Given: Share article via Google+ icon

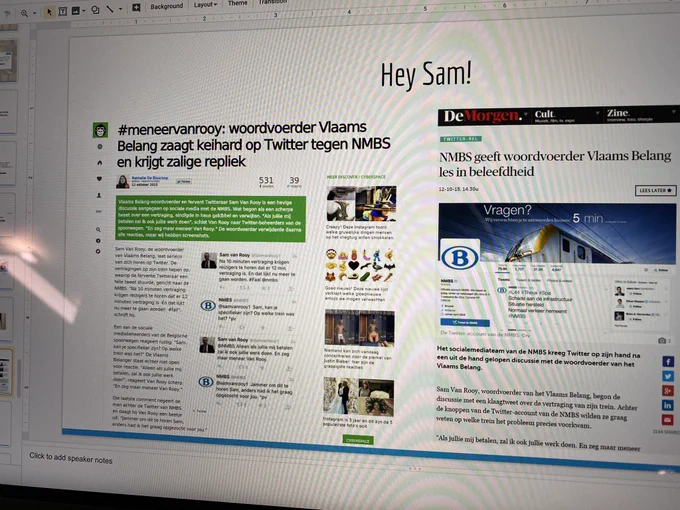Looking at the screenshot, I should coord(668,390).
